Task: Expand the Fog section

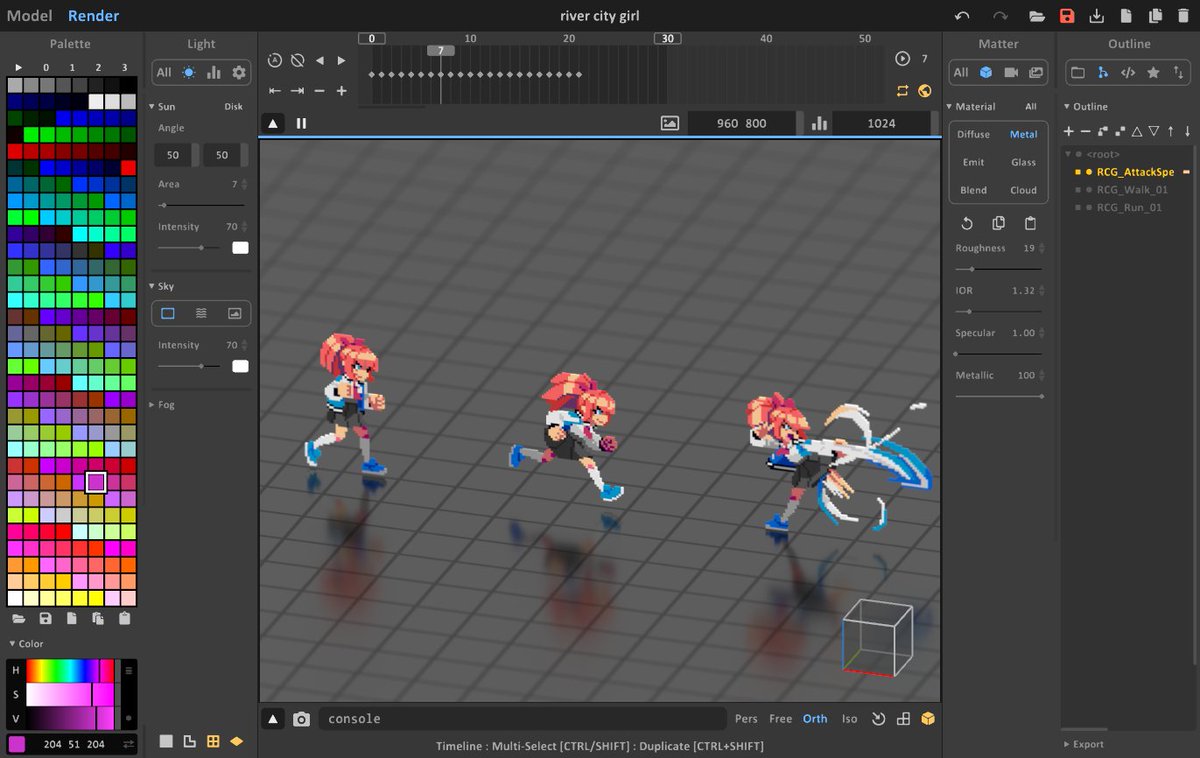Action: pyautogui.click(x=152, y=405)
